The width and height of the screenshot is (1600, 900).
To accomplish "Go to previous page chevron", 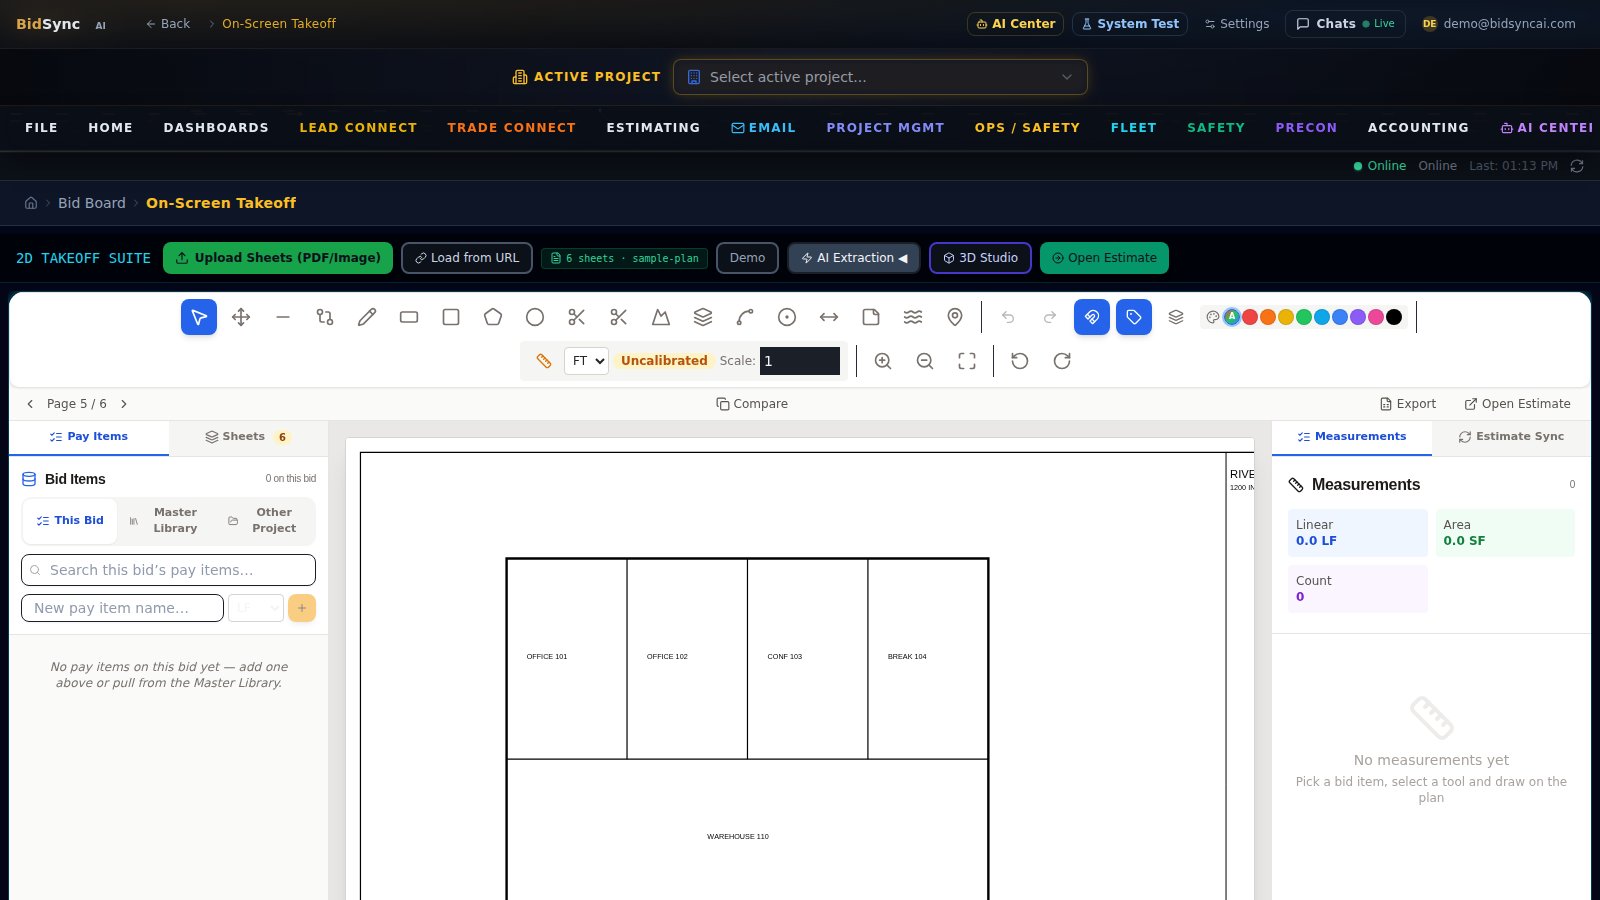I will (x=30, y=404).
